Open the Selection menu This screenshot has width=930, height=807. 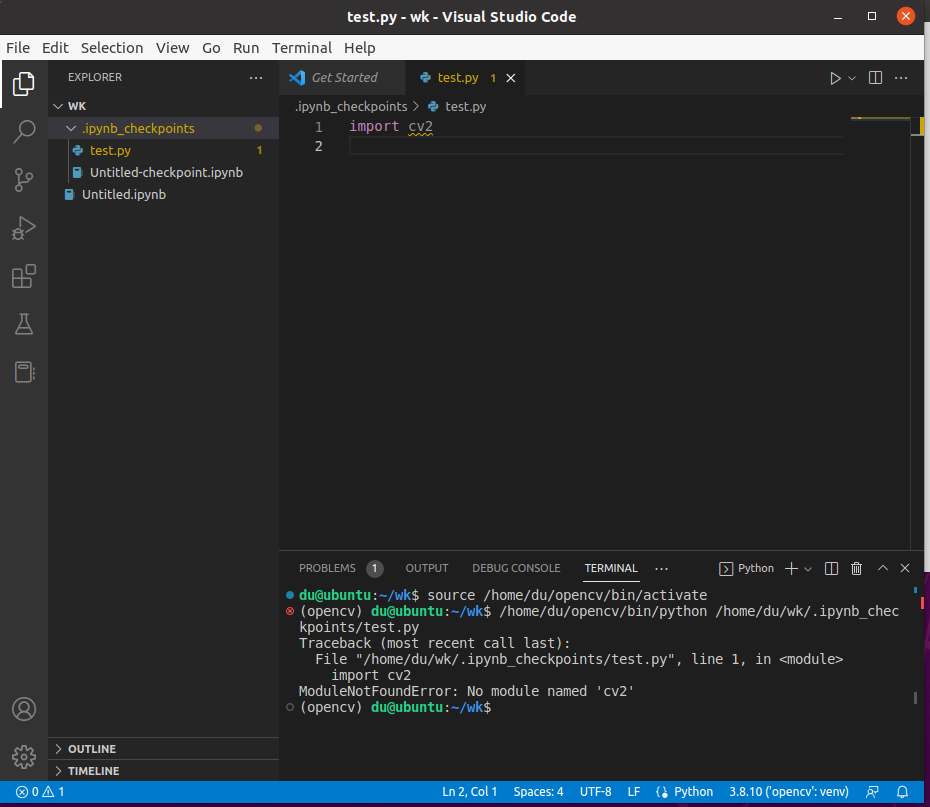click(112, 48)
